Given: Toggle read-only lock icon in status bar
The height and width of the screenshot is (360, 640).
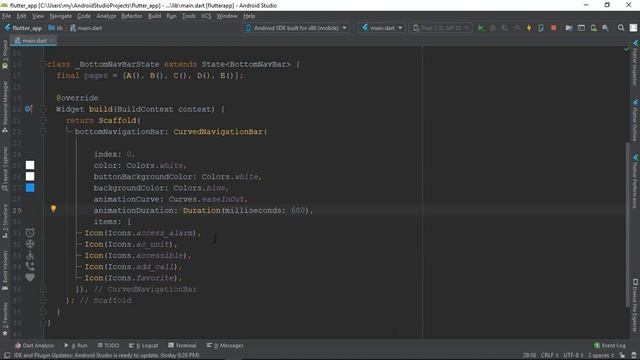Looking at the screenshot, I should pyautogui.click(x=622, y=355).
